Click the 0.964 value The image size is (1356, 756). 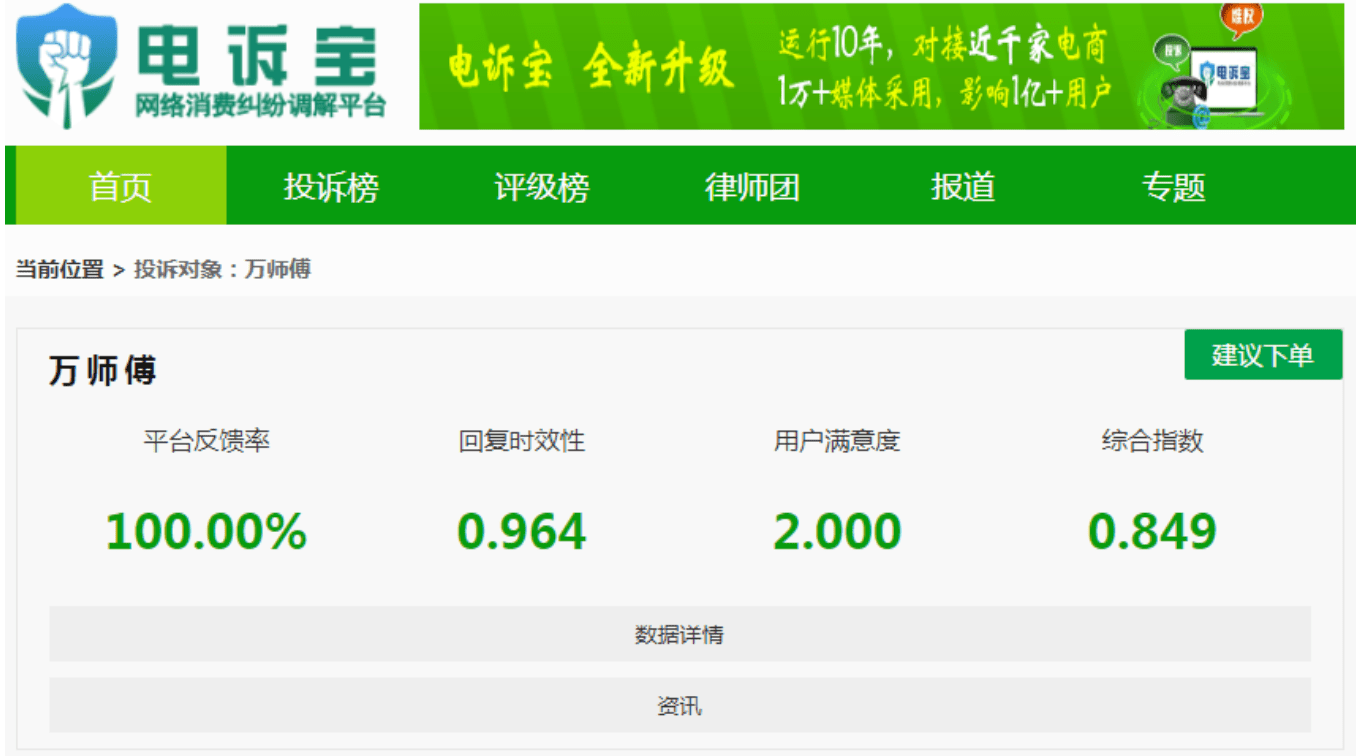(x=522, y=531)
